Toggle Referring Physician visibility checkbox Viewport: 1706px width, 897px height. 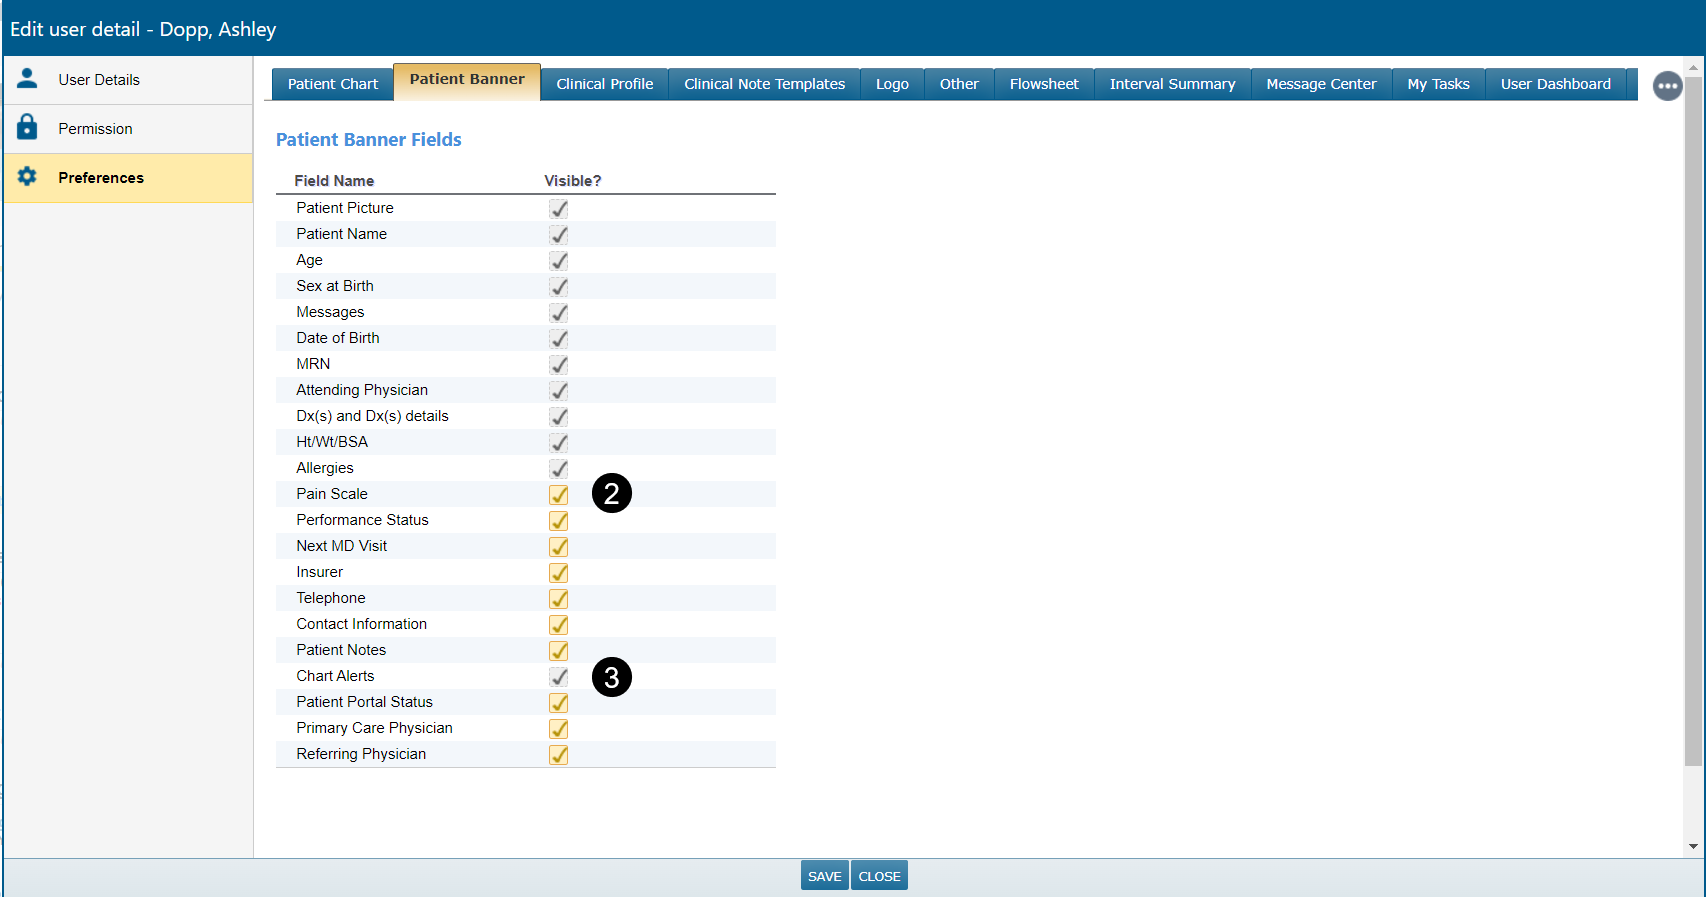coord(559,755)
